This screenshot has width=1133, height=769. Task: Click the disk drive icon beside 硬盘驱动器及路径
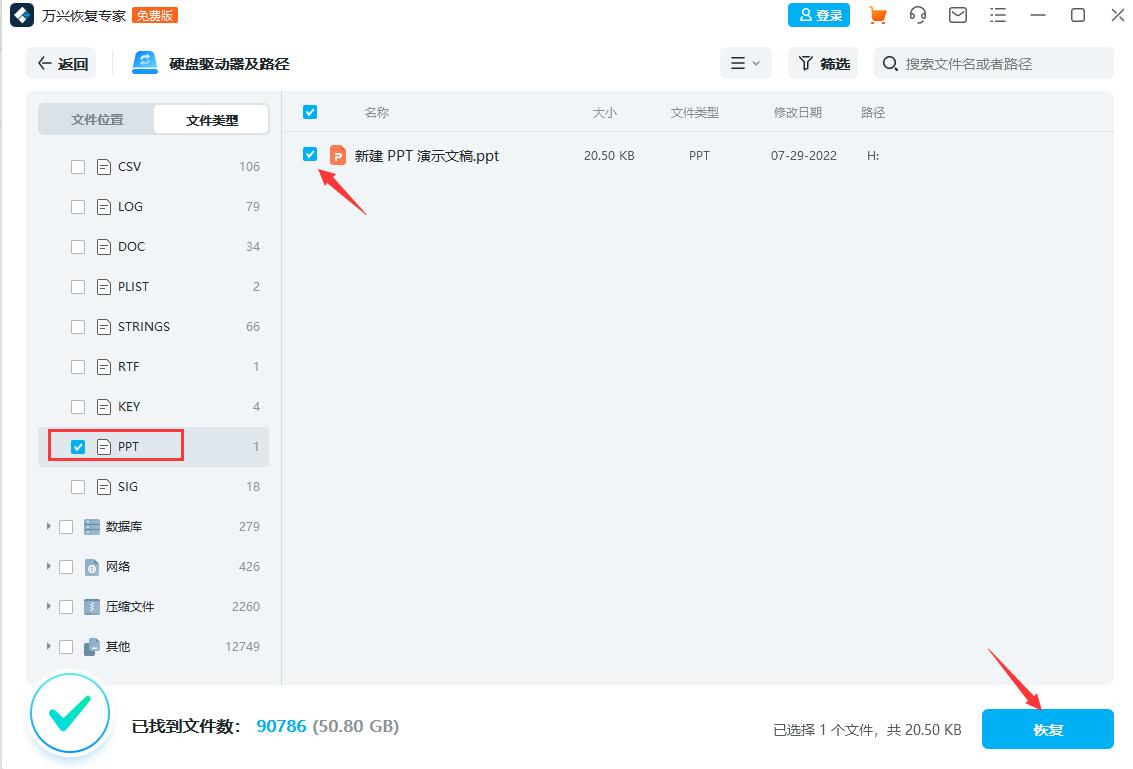pos(144,62)
